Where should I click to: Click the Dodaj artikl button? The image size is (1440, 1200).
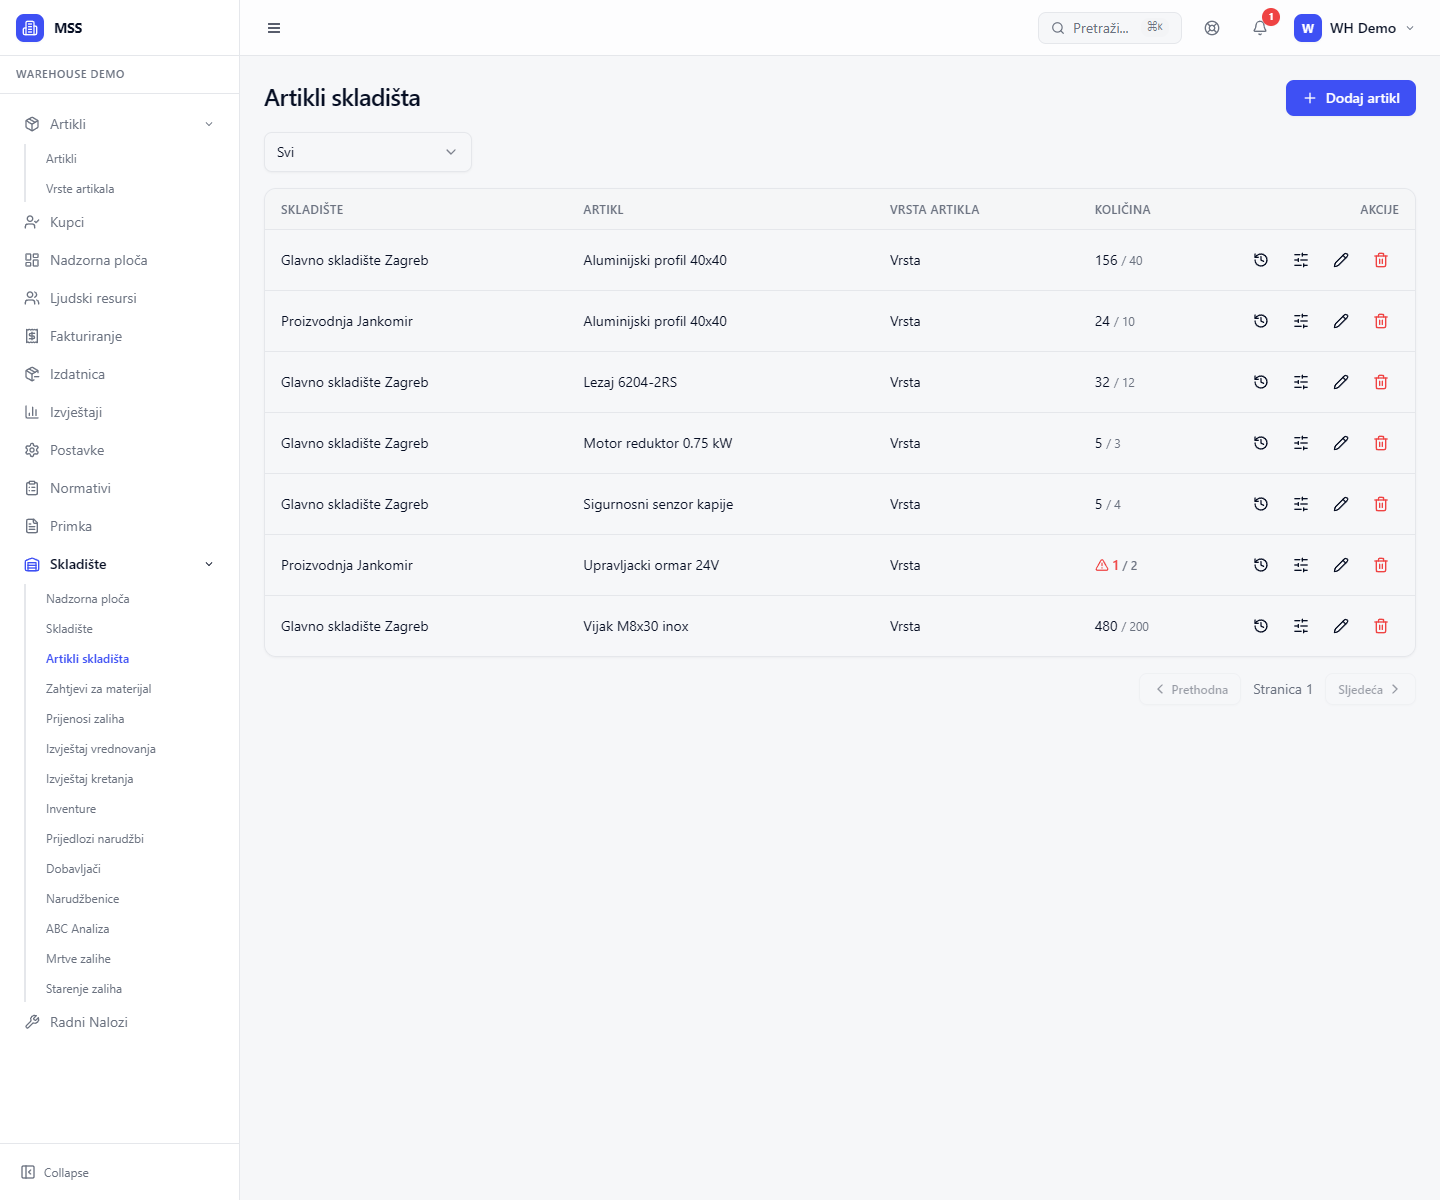(x=1350, y=98)
